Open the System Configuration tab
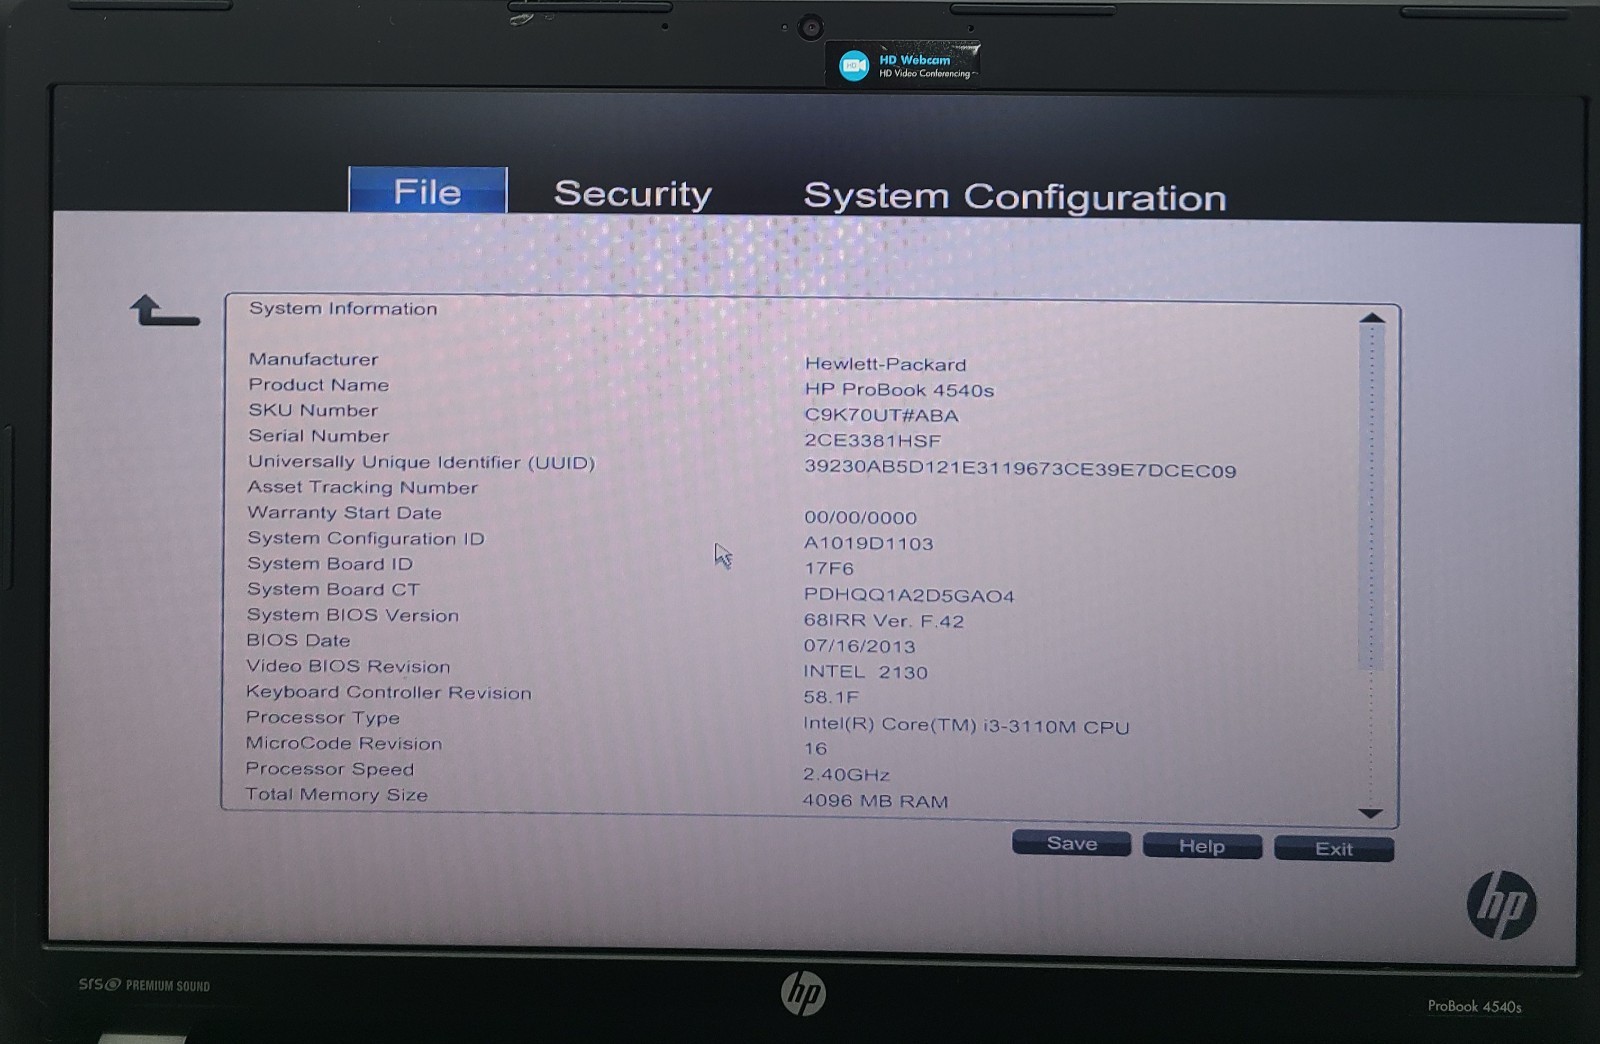The height and width of the screenshot is (1044, 1600). coord(1015,197)
